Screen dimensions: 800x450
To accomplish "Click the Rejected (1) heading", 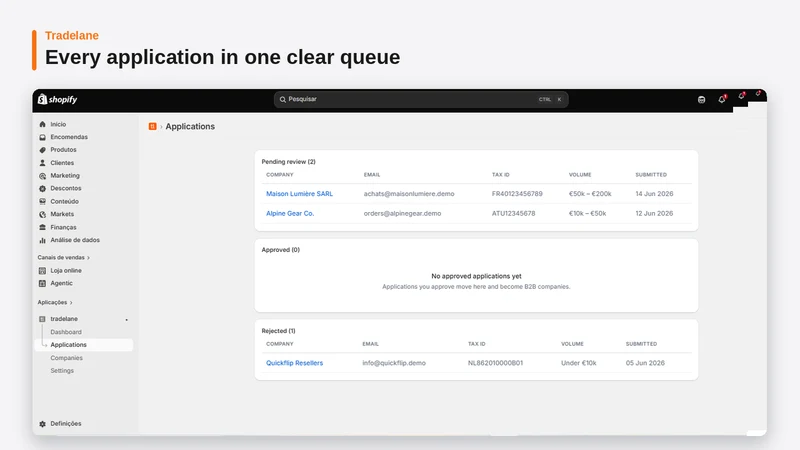I will 278,331.
